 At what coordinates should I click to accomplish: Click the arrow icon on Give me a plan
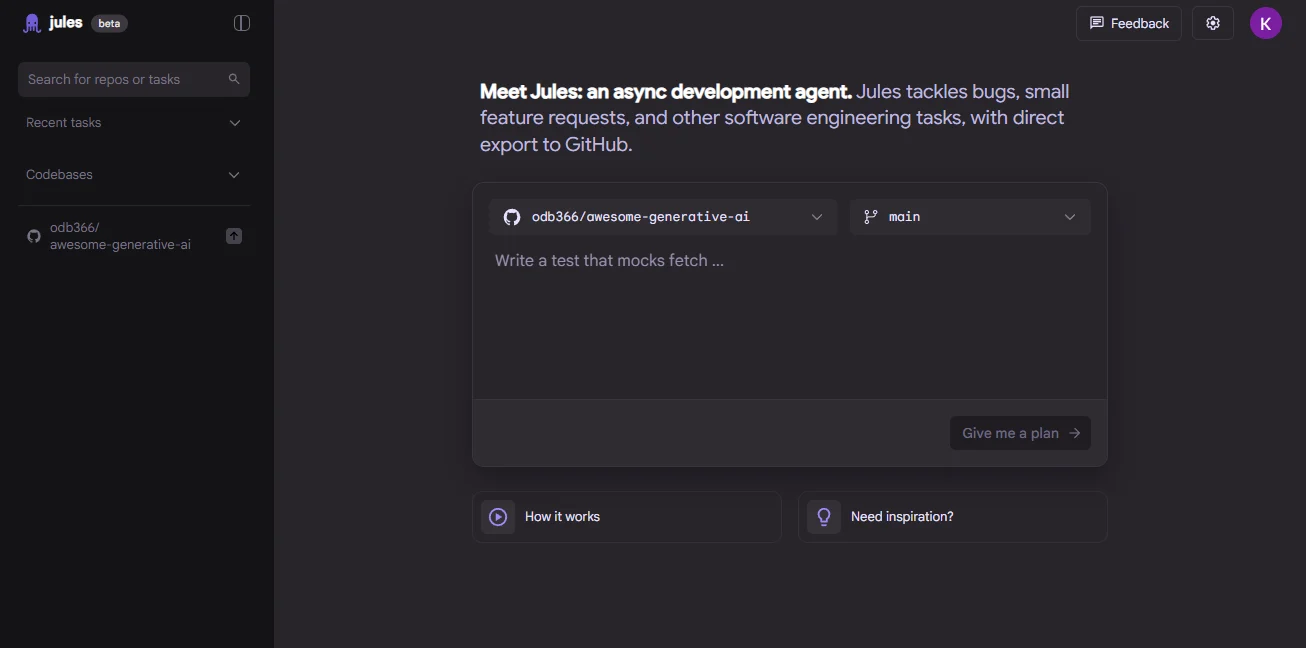click(x=1074, y=433)
